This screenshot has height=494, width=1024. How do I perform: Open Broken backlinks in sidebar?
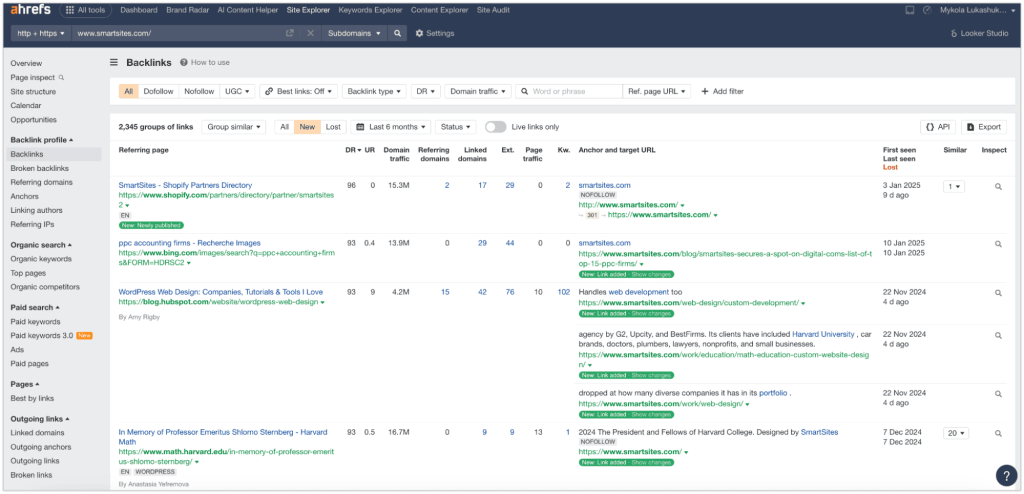tap(39, 169)
